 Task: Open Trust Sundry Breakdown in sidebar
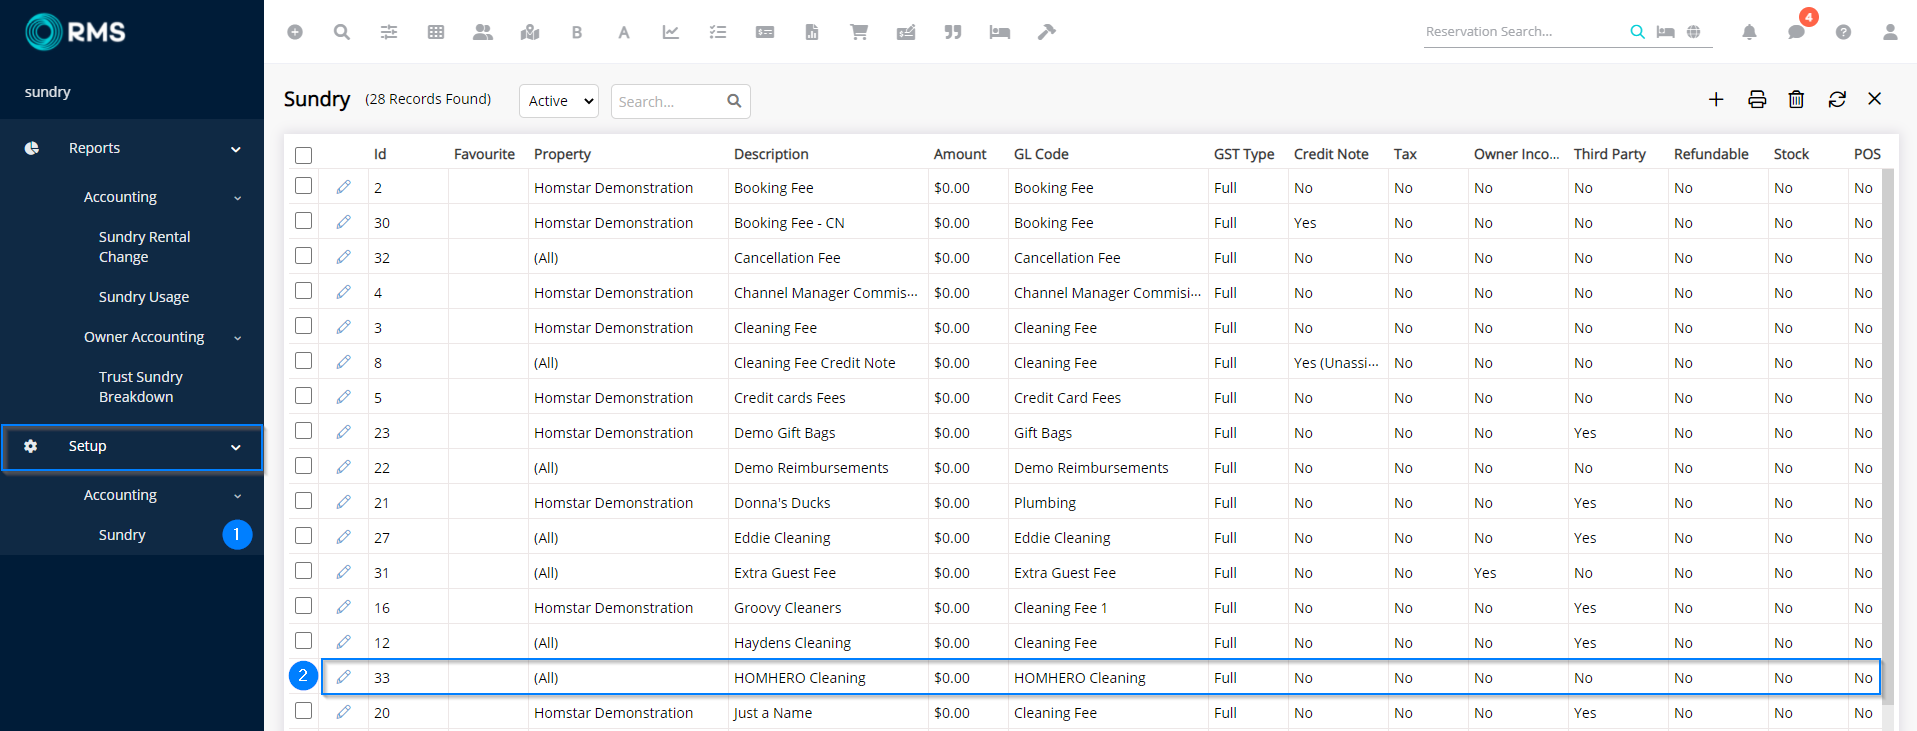(140, 387)
